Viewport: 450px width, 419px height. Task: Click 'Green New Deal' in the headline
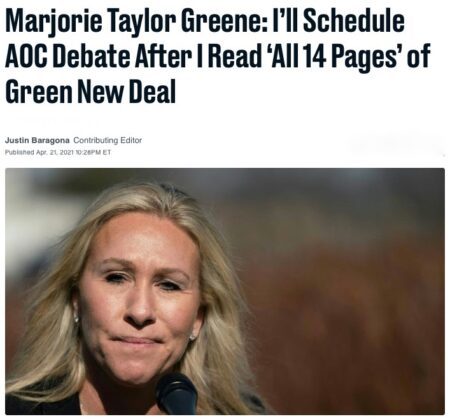(90, 92)
